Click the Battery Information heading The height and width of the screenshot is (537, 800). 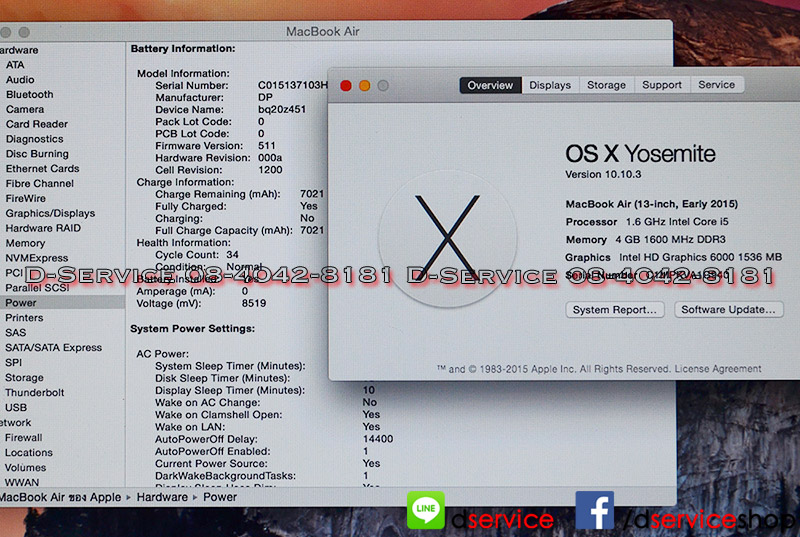(x=183, y=48)
